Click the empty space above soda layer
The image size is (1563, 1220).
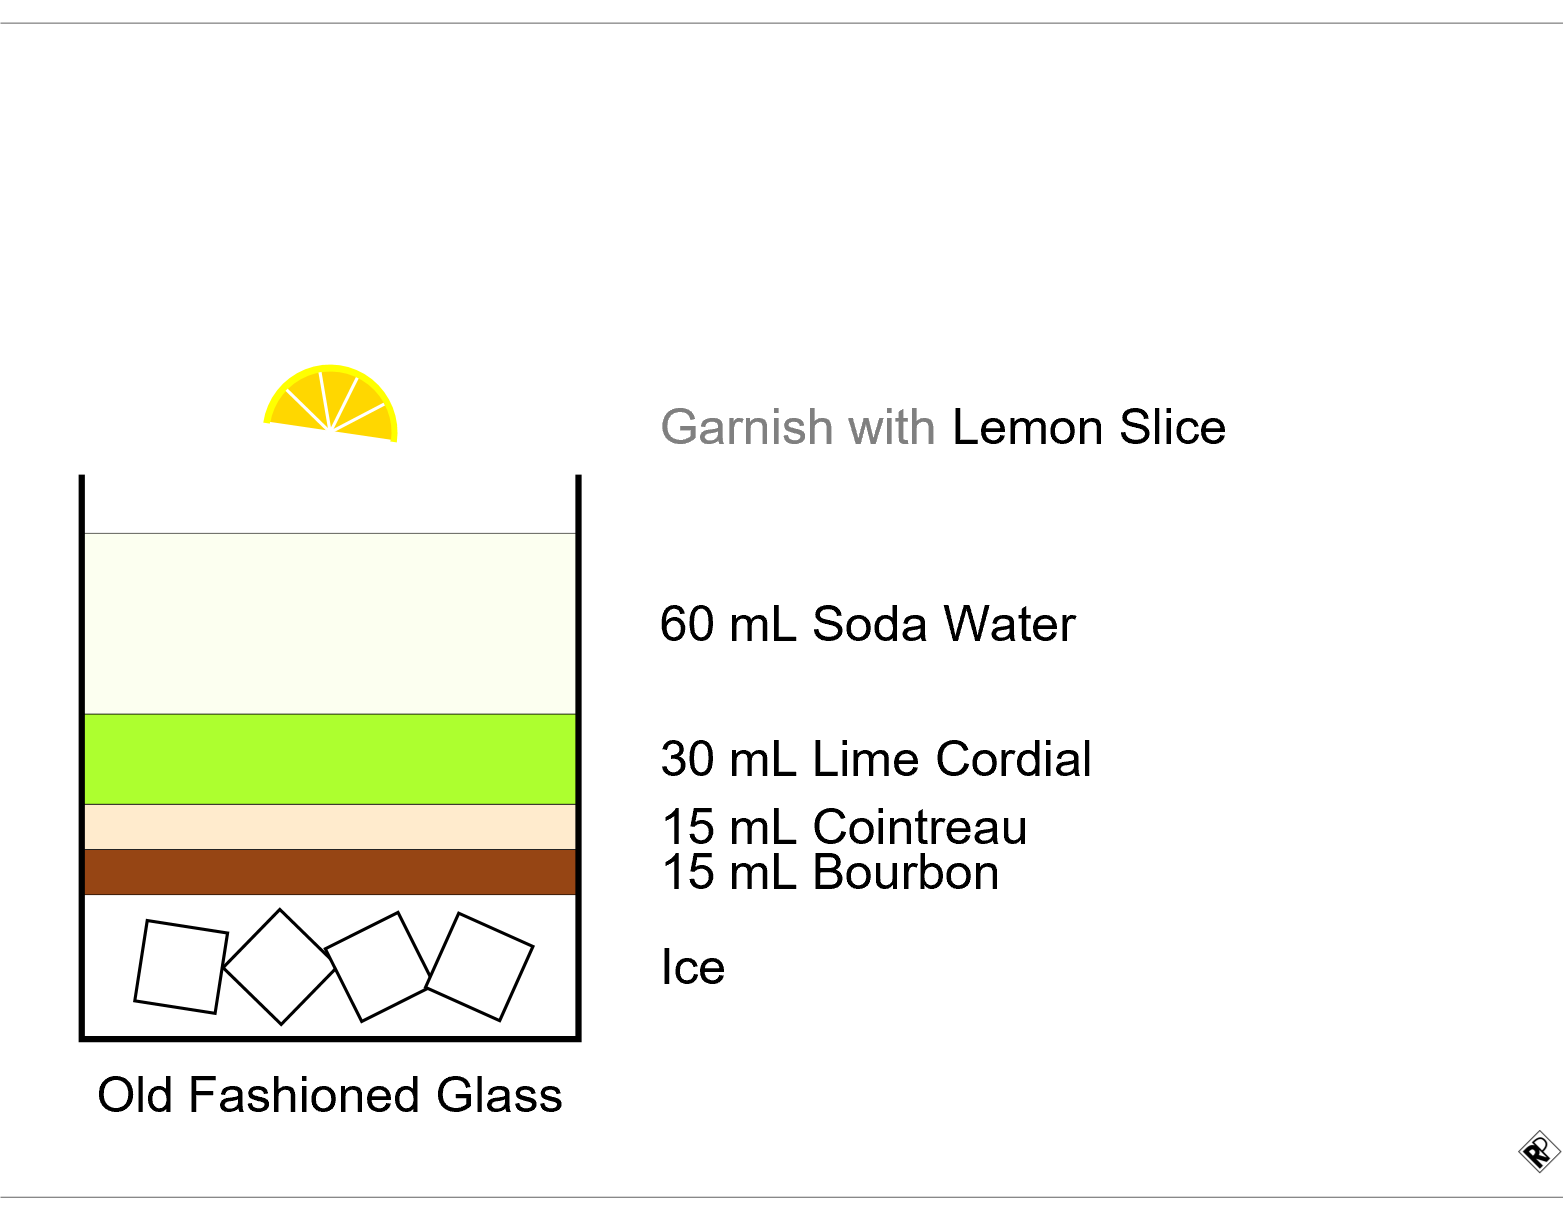coord(330,504)
